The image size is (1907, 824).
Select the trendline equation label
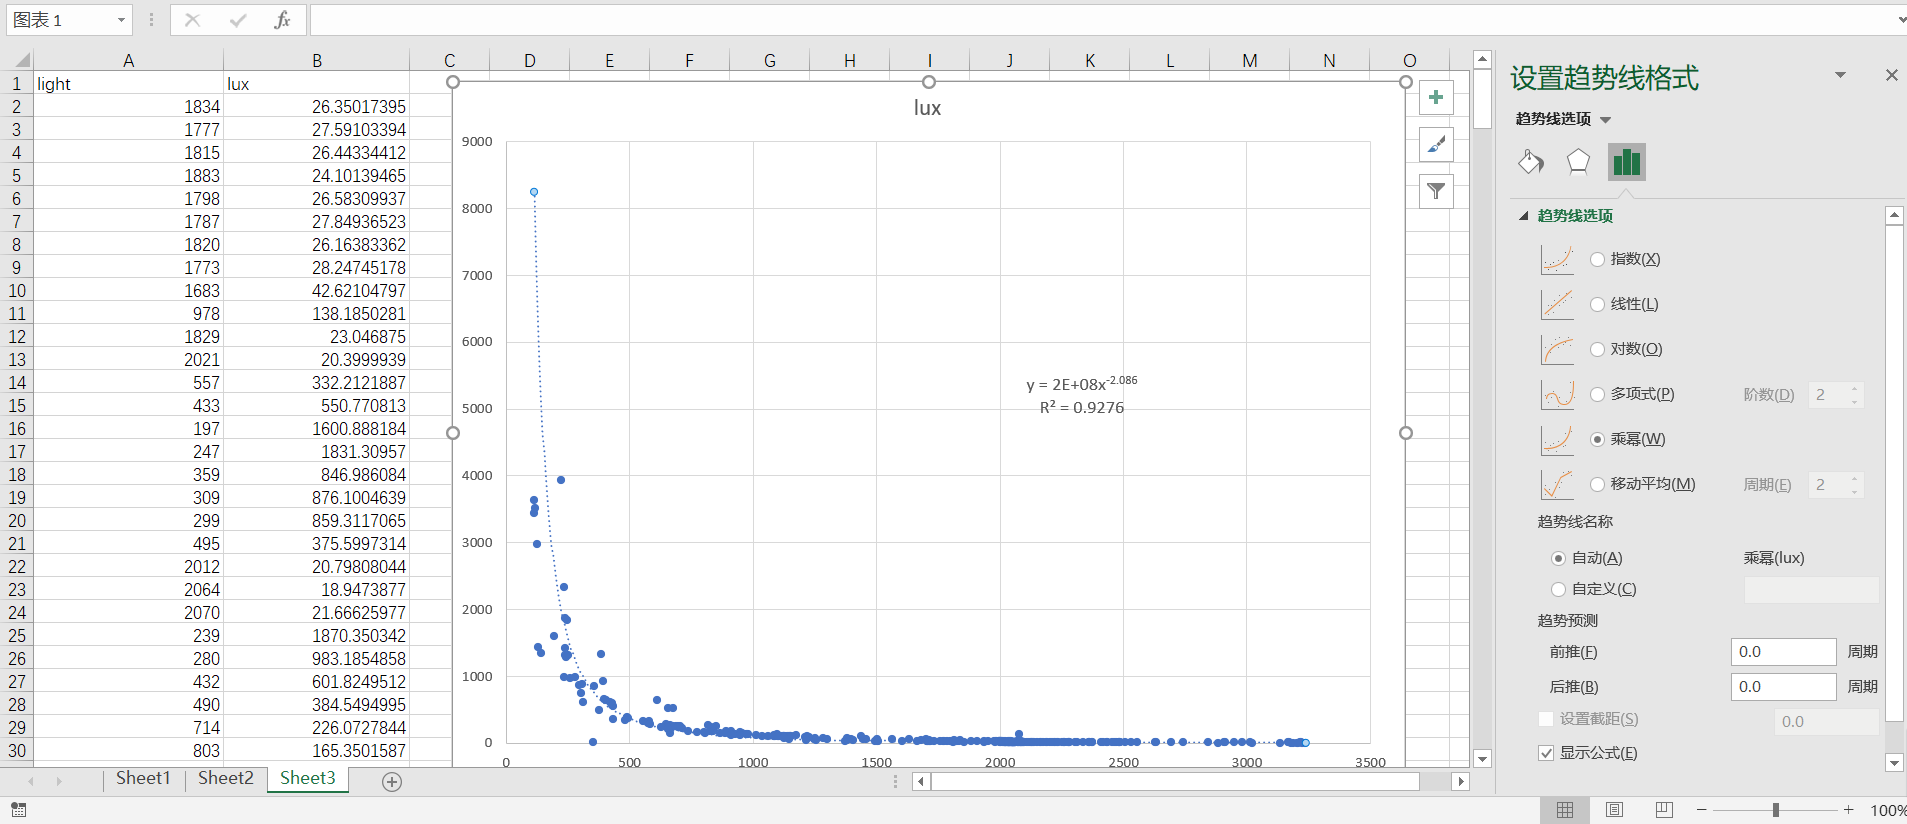click(x=1081, y=395)
